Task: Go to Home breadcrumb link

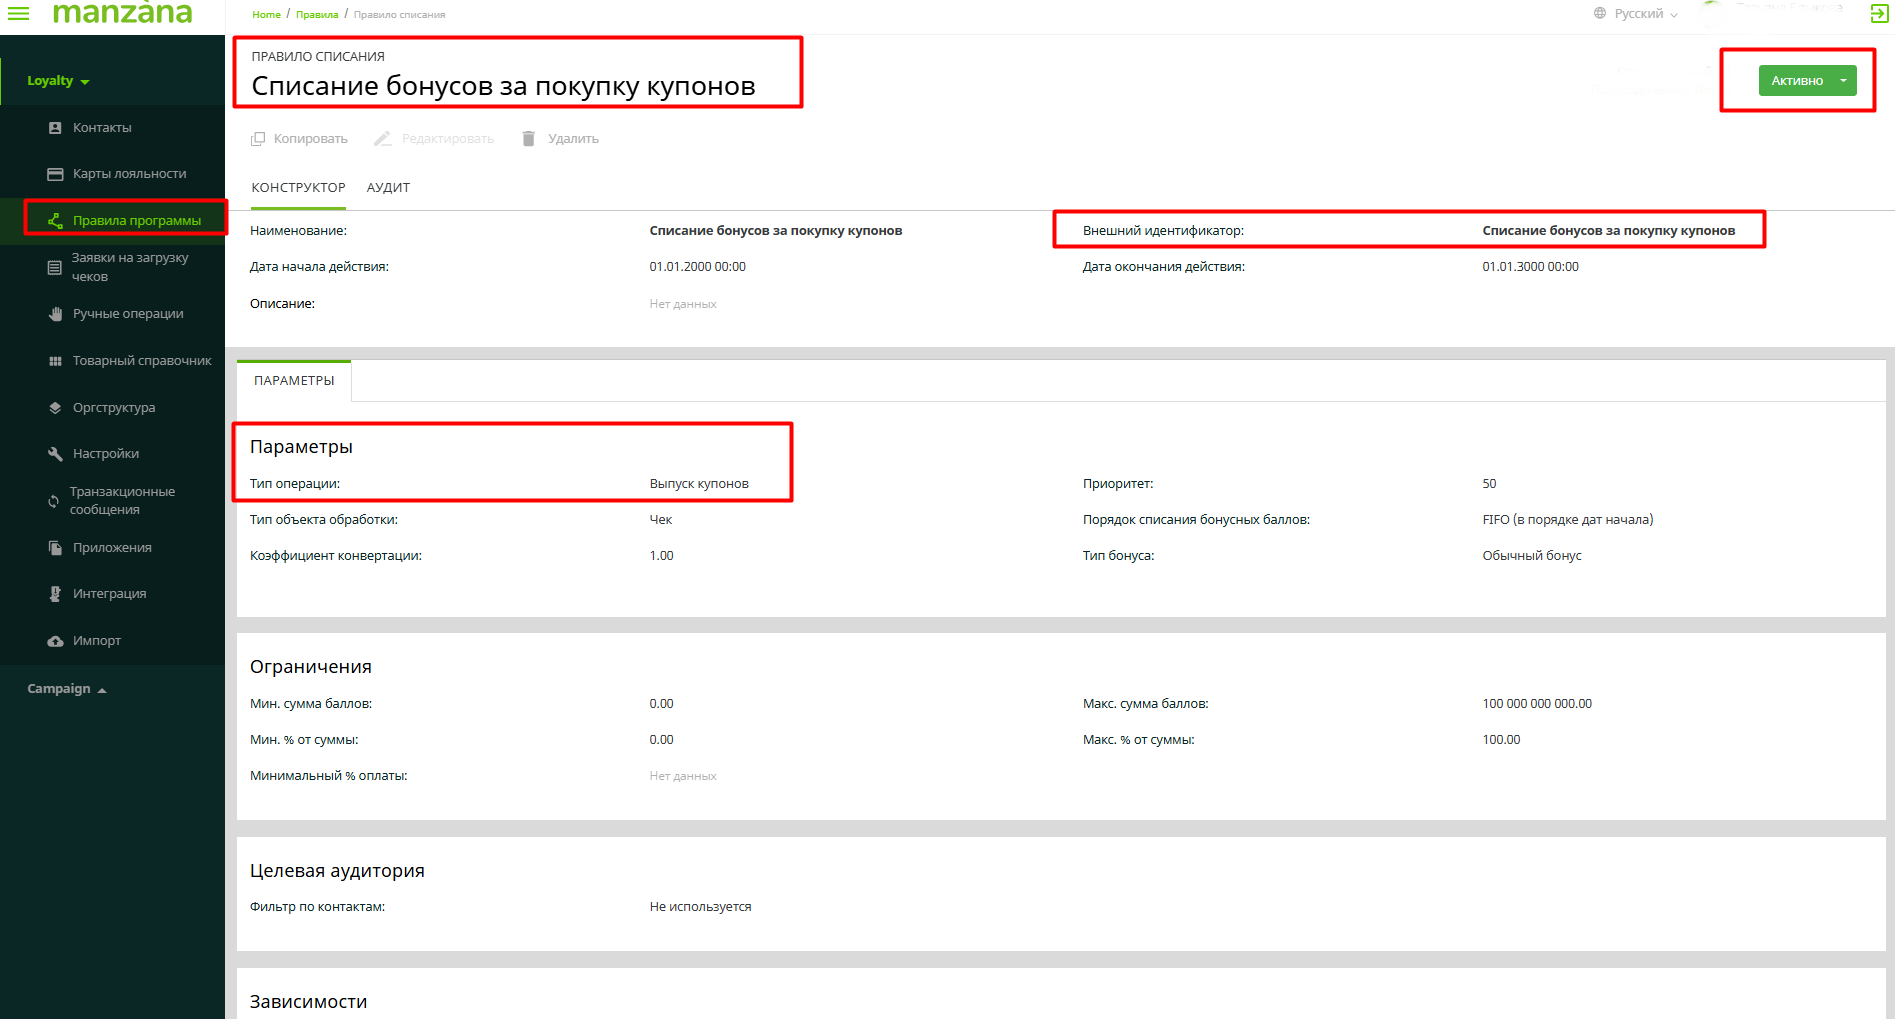Action: (266, 15)
